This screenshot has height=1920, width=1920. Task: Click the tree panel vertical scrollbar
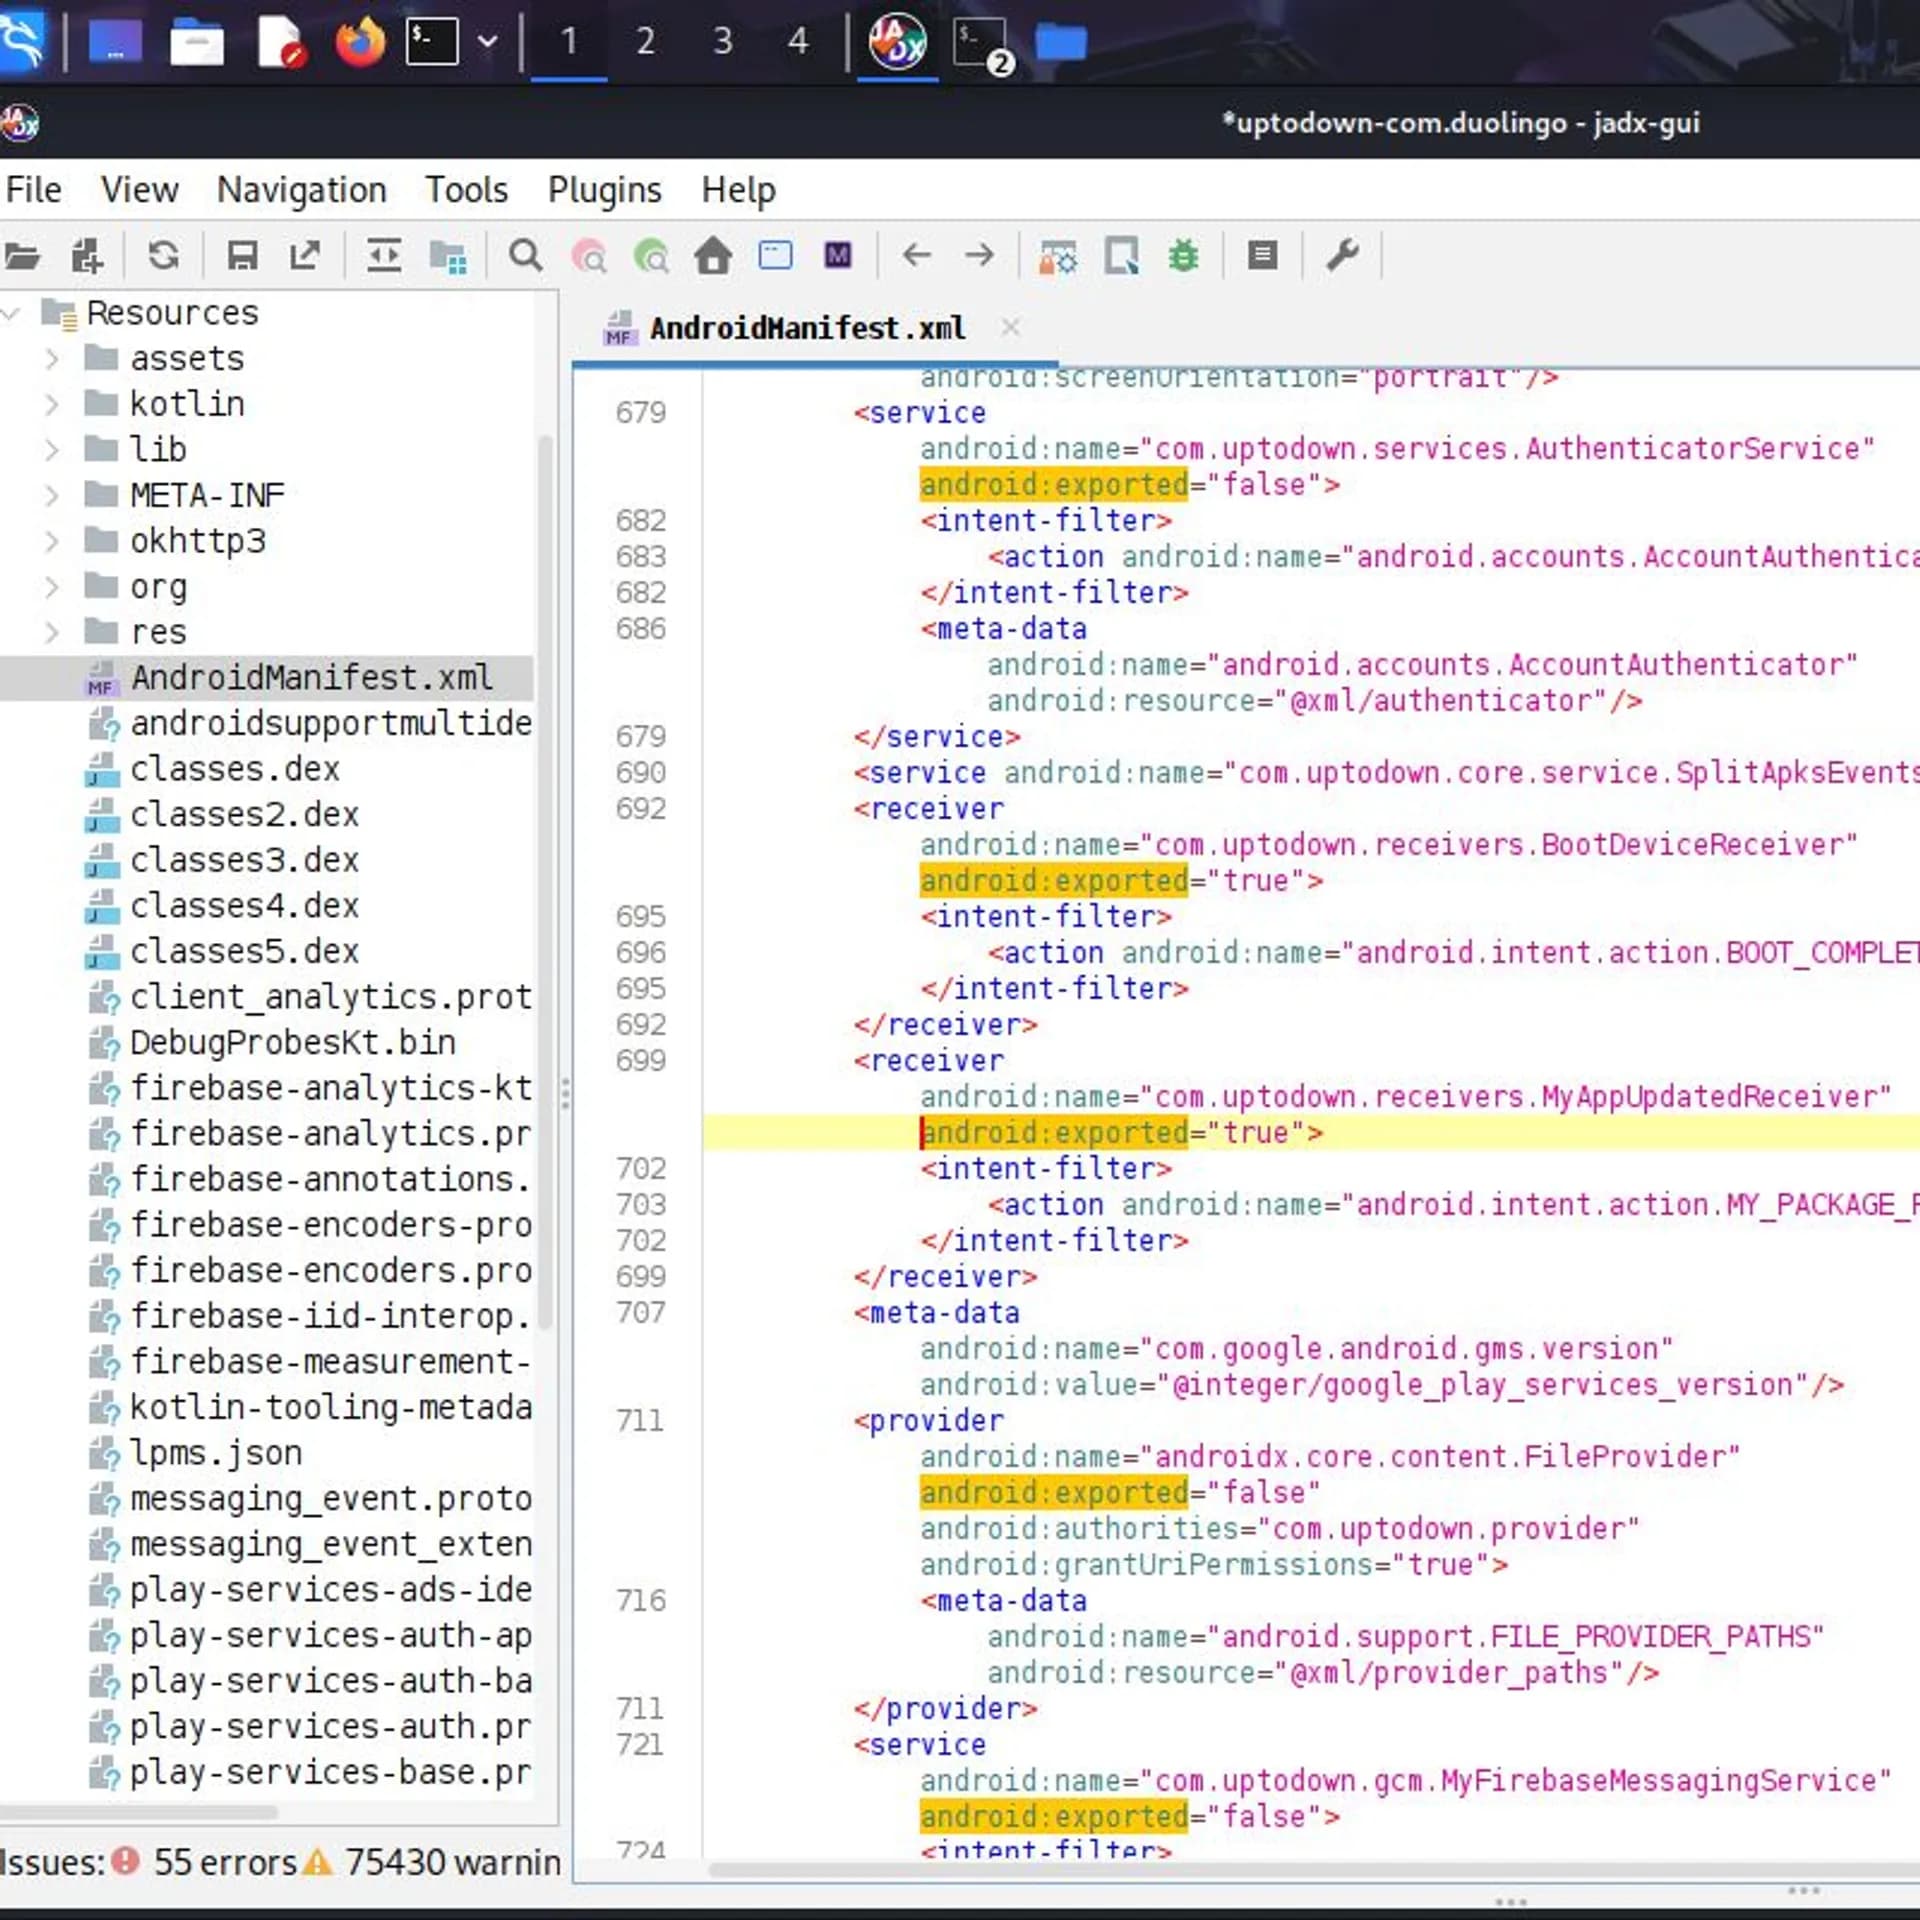(546, 882)
